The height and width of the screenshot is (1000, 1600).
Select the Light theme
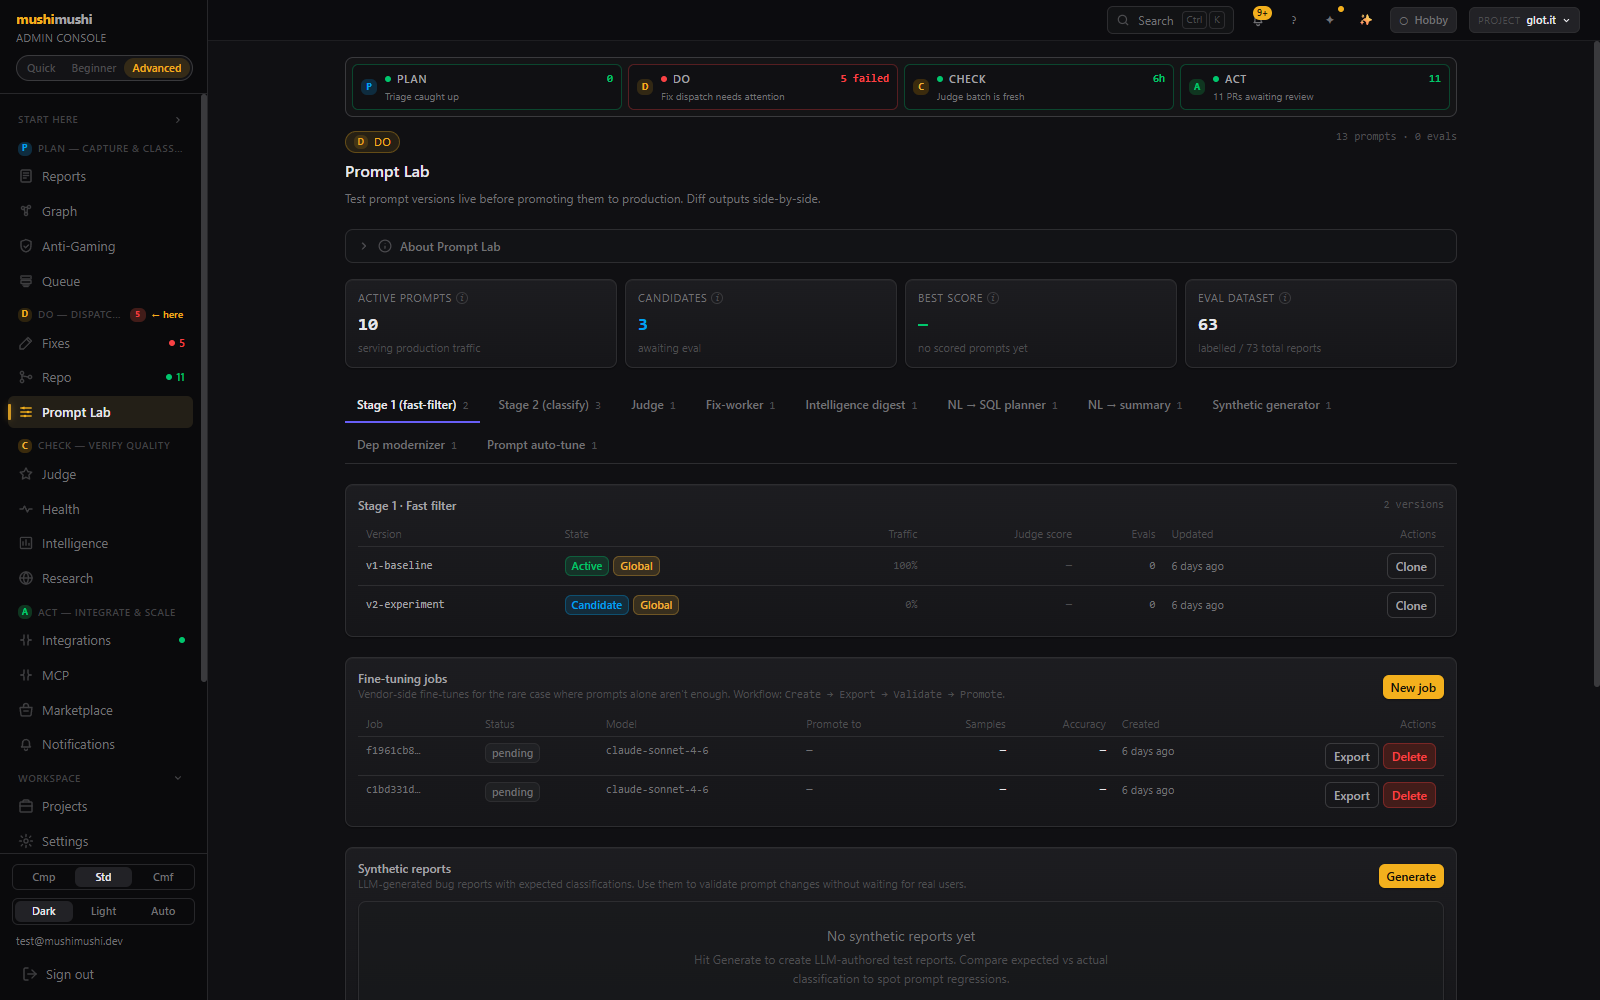[103, 911]
